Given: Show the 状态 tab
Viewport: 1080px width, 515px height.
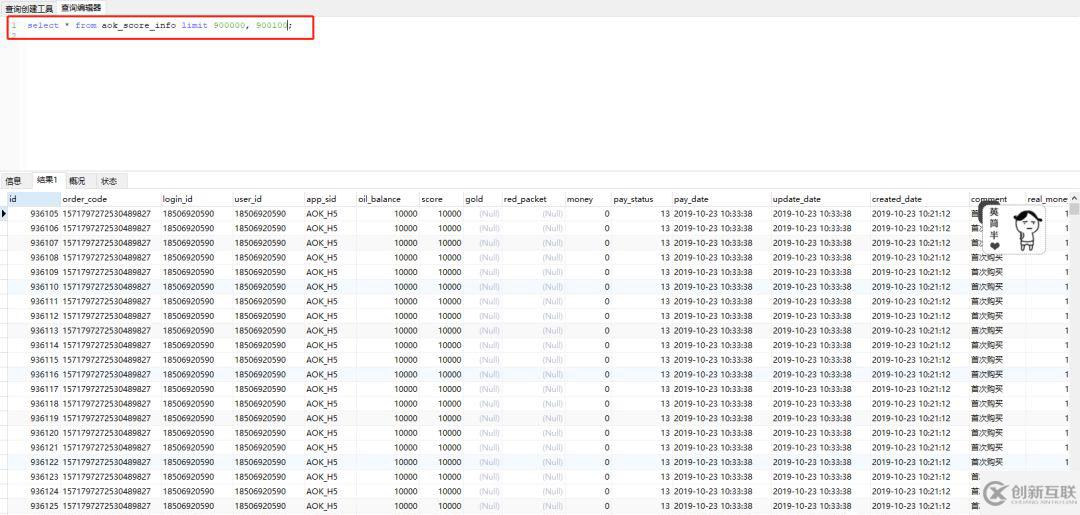Looking at the screenshot, I should 109,181.
